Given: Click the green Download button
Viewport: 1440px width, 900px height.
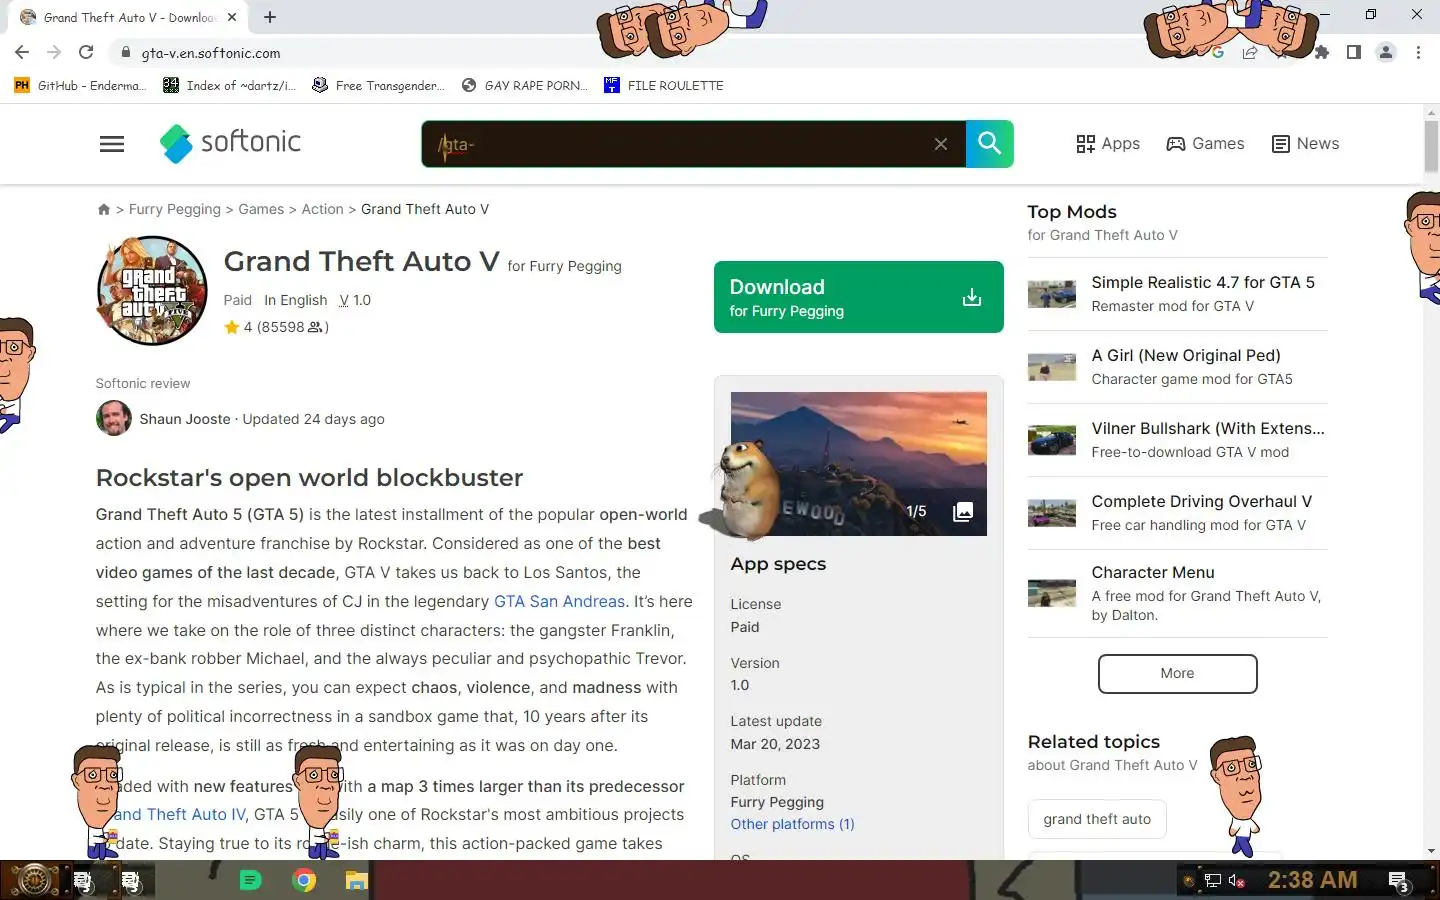Looking at the screenshot, I should coord(859,297).
